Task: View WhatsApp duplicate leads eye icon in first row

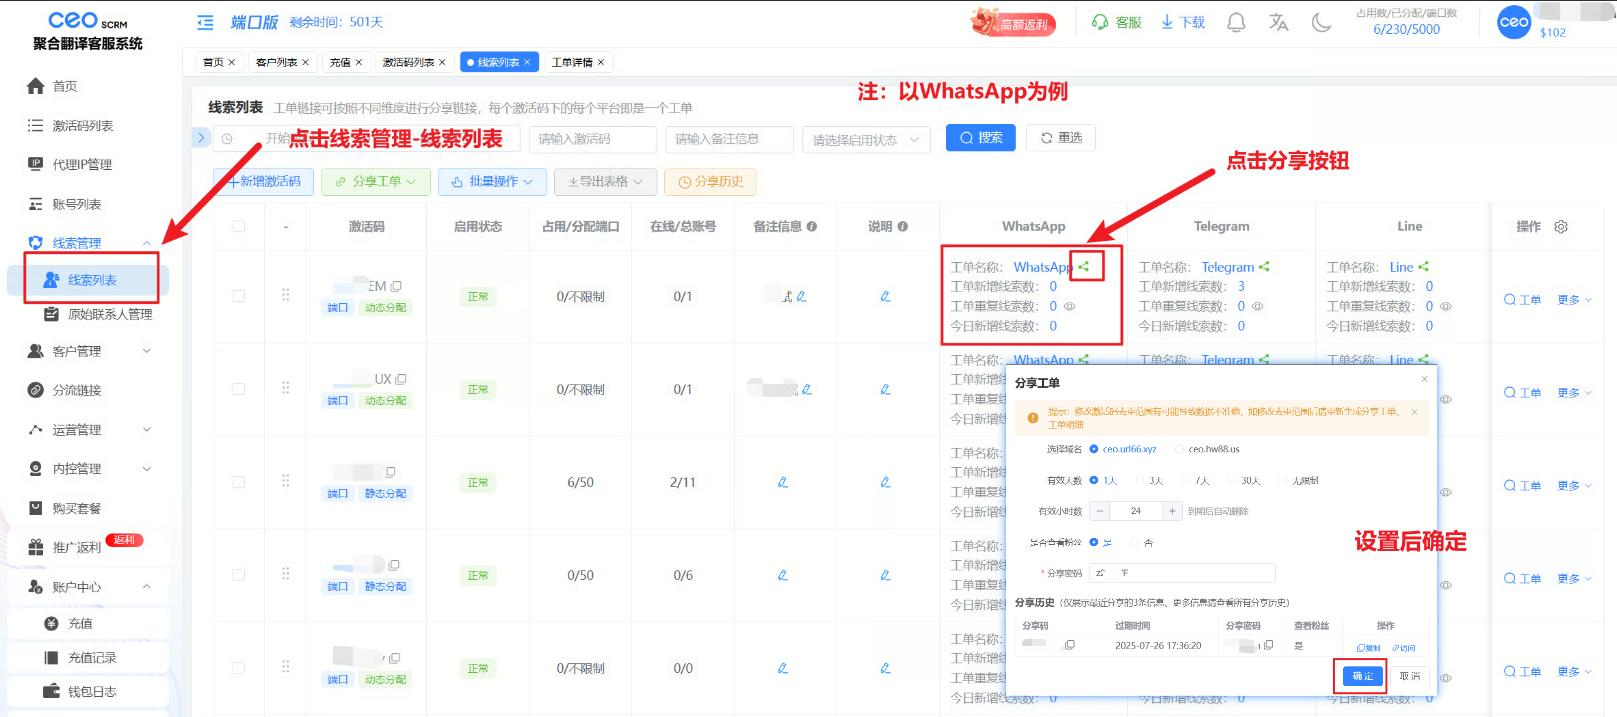Action: point(1069,306)
